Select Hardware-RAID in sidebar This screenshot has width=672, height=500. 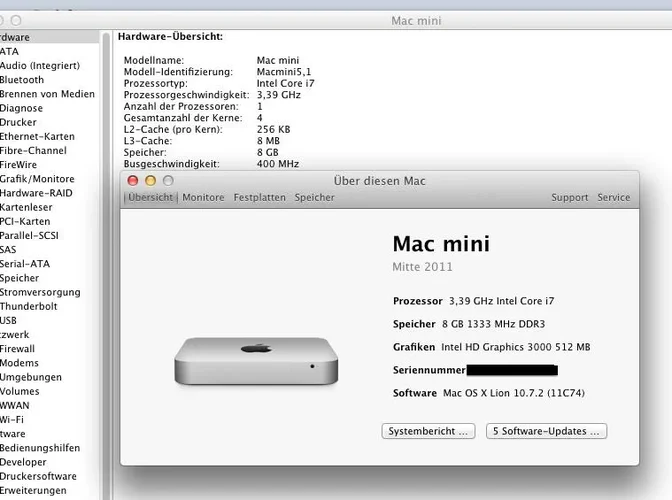(x=36, y=193)
